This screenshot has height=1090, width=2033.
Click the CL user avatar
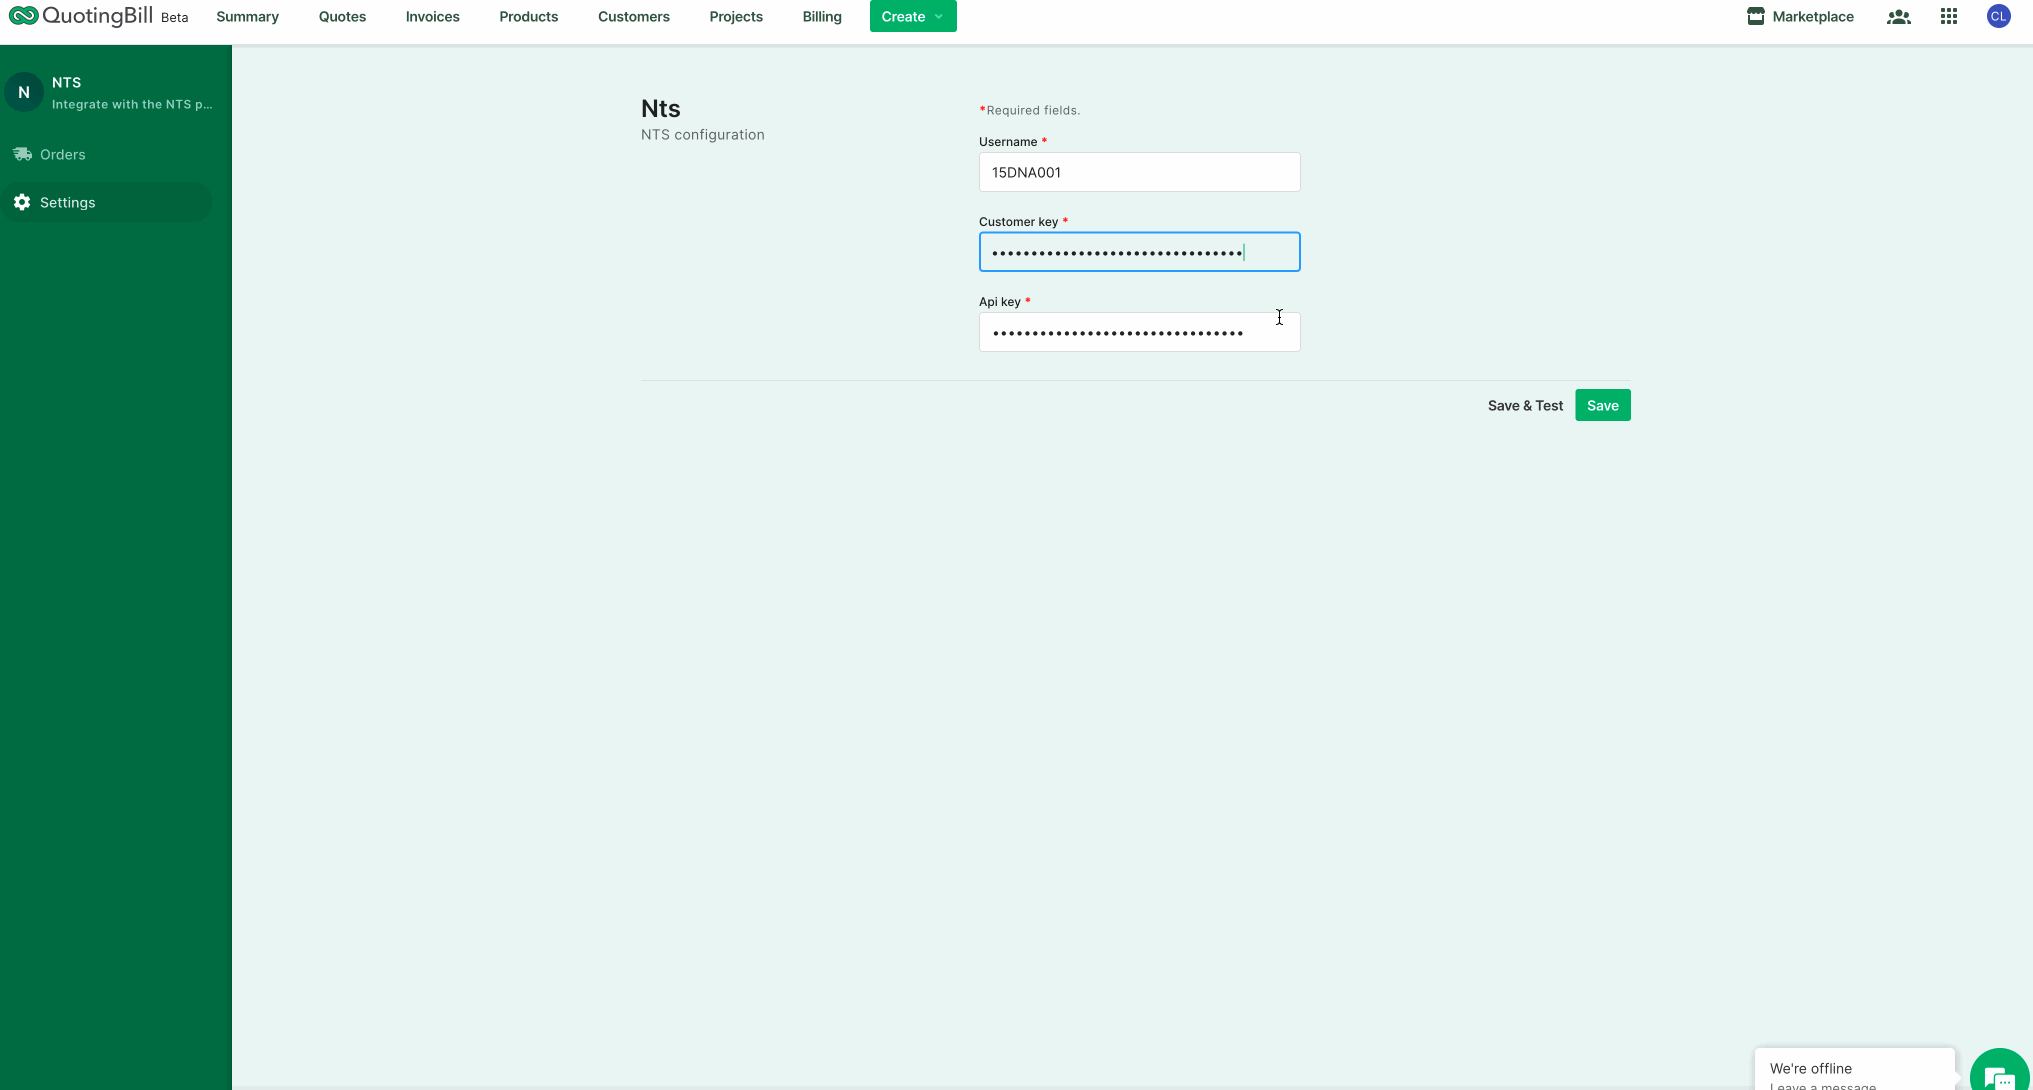click(1998, 16)
